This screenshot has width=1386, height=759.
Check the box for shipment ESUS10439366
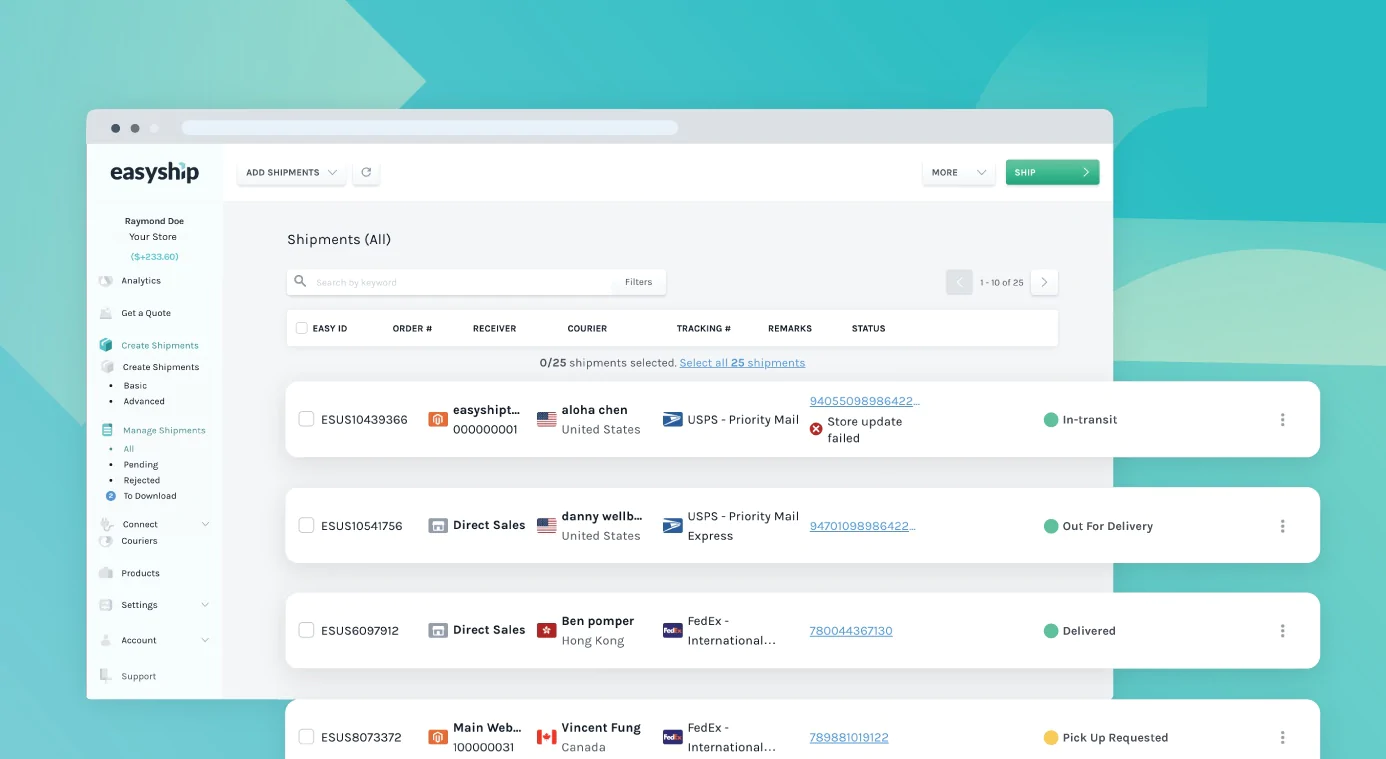tap(307, 419)
